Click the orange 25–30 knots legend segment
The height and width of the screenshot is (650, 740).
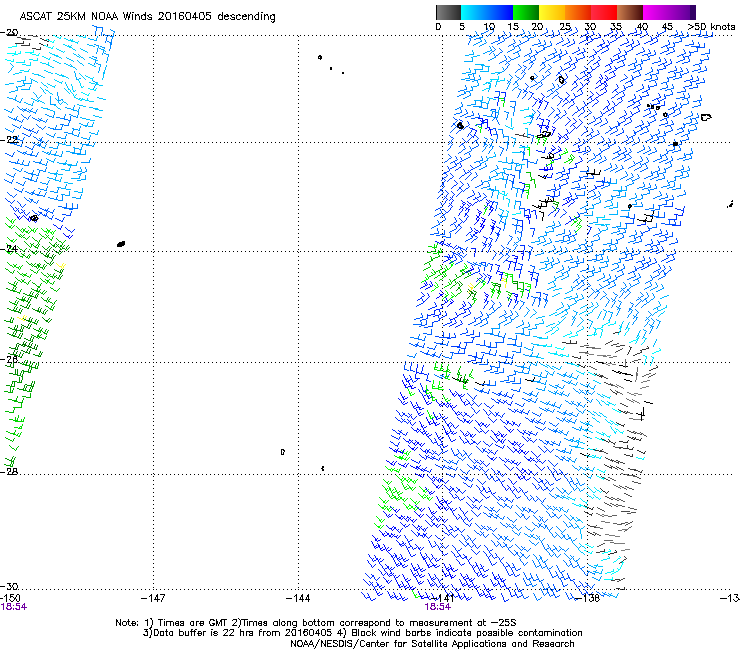(578, 12)
